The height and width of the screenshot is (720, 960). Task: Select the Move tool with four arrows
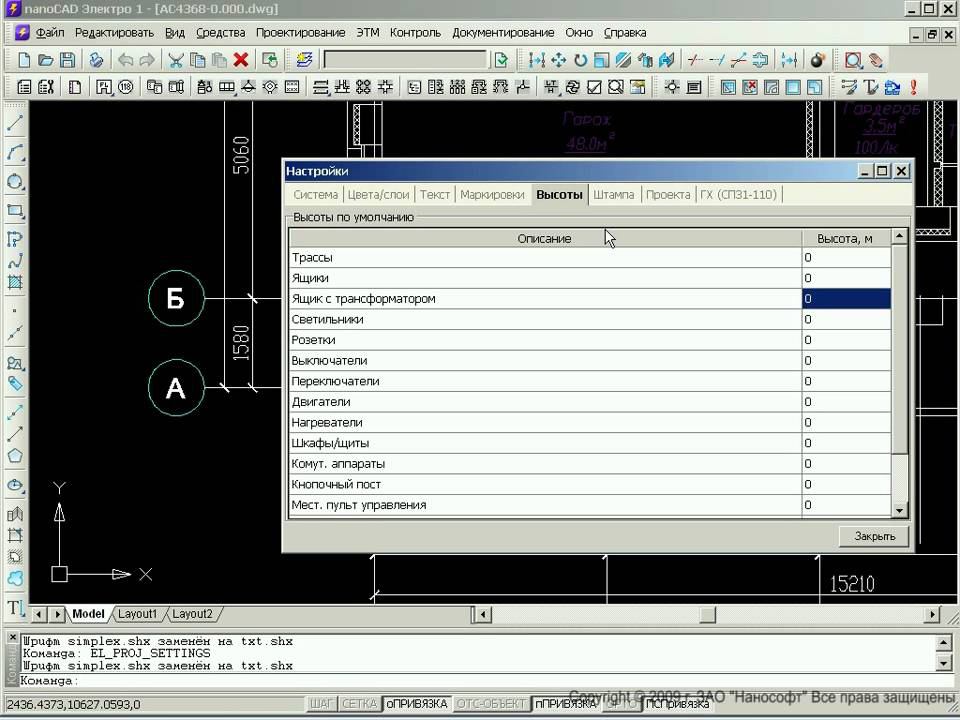pos(558,60)
